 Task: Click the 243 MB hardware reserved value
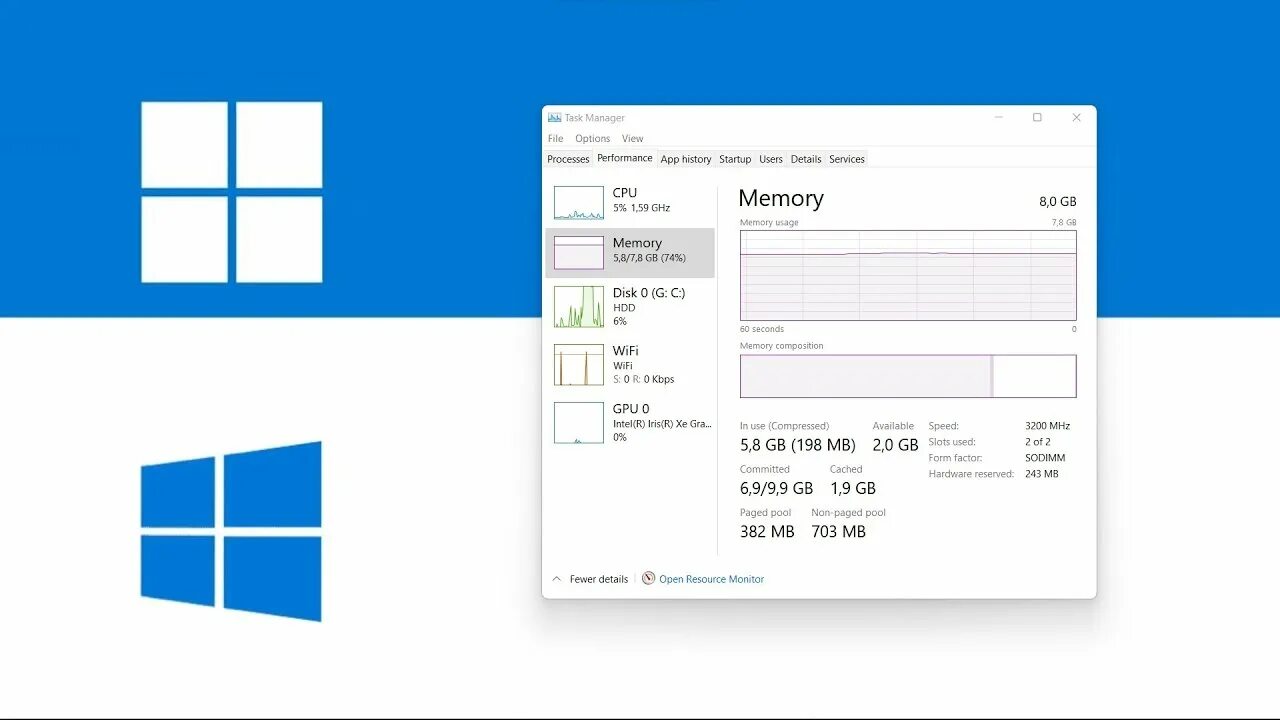[1041, 474]
